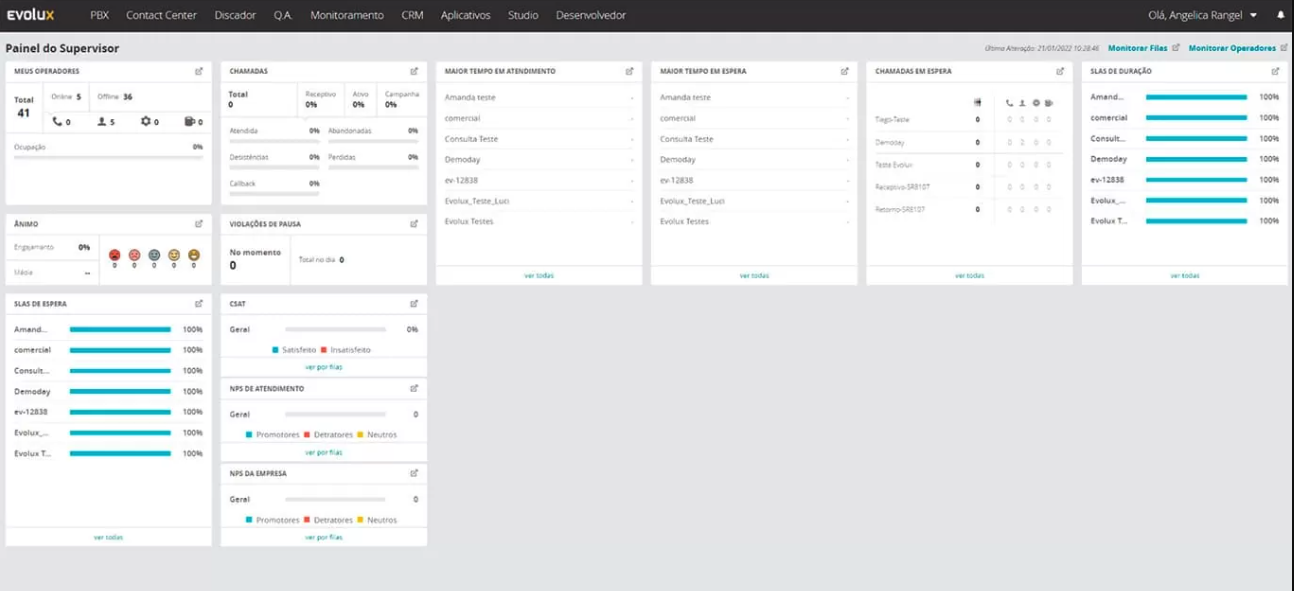Open the Contact Center menu

(161, 15)
